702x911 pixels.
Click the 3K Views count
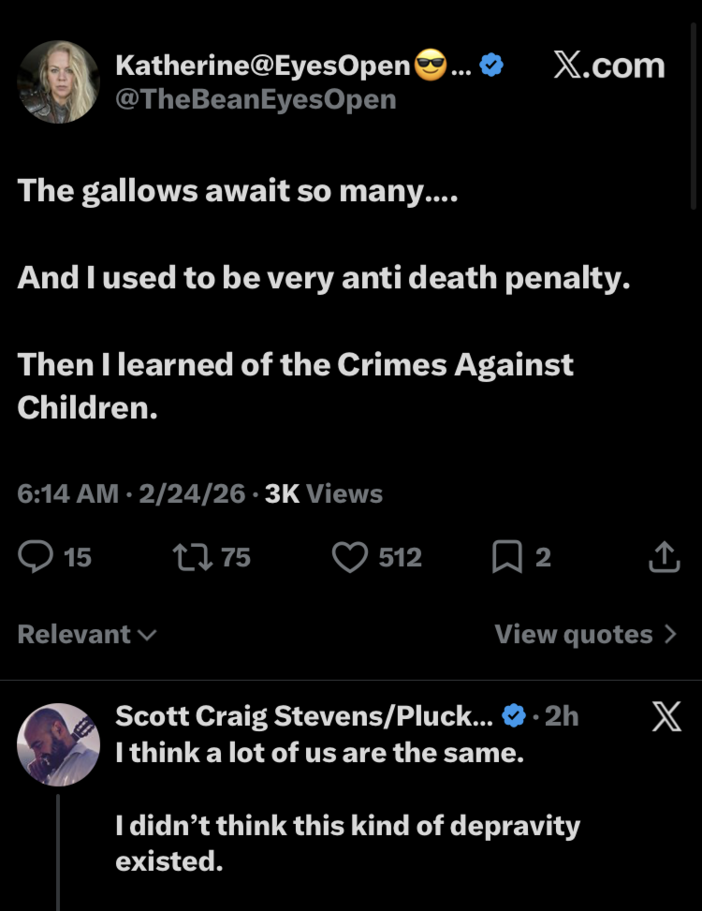click(323, 493)
